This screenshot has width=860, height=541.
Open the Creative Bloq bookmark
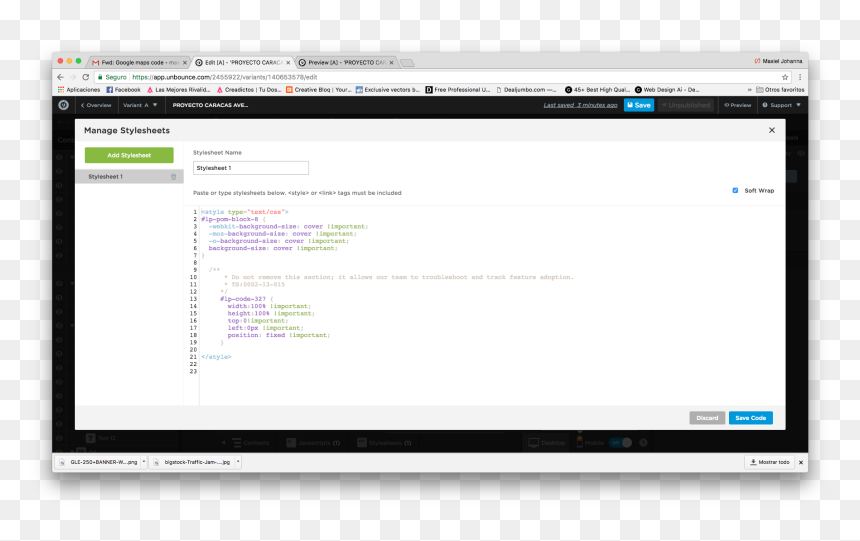[x=319, y=89]
